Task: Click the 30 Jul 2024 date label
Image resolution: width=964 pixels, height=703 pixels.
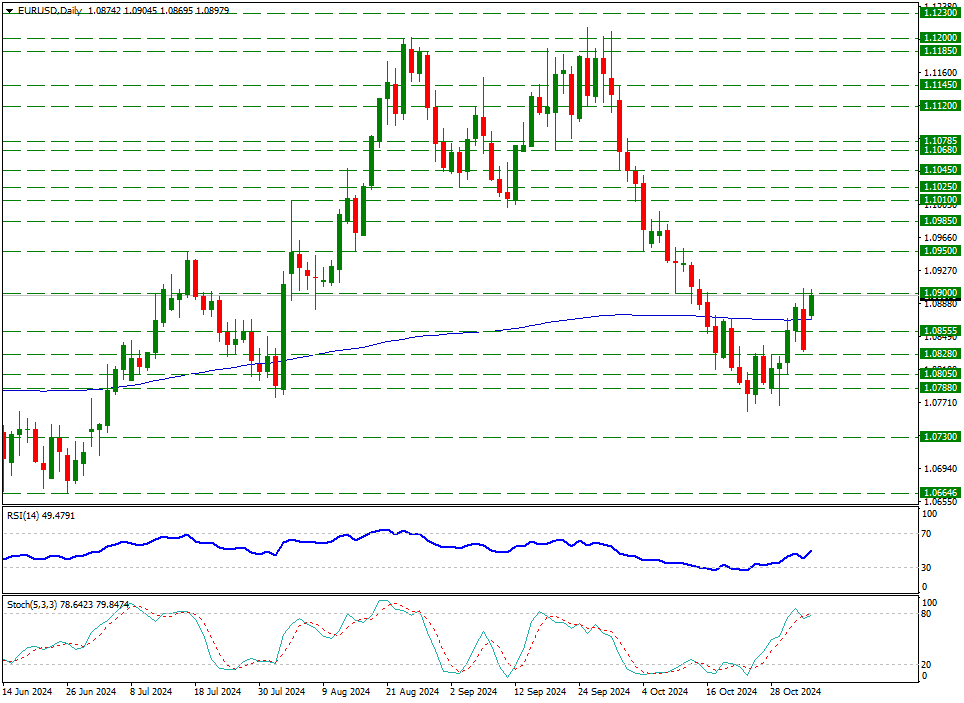Action: (x=282, y=692)
